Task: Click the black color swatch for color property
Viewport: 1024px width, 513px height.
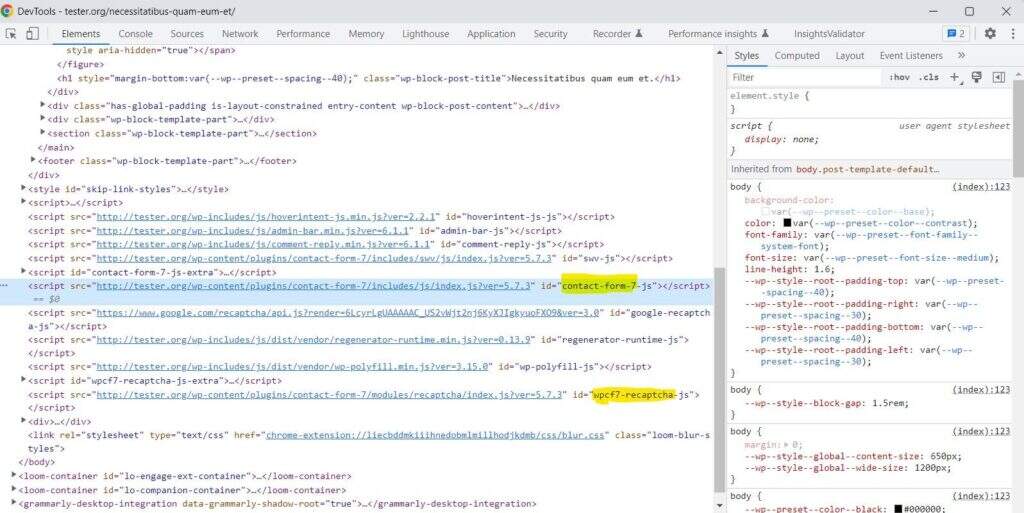Action: tap(789, 223)
